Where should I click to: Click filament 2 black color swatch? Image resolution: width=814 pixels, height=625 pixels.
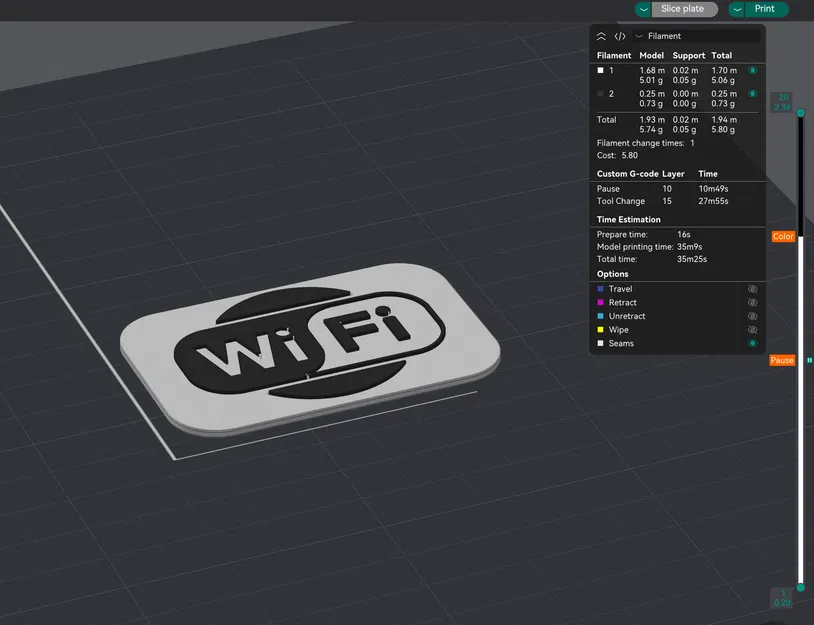click(601, 94)
